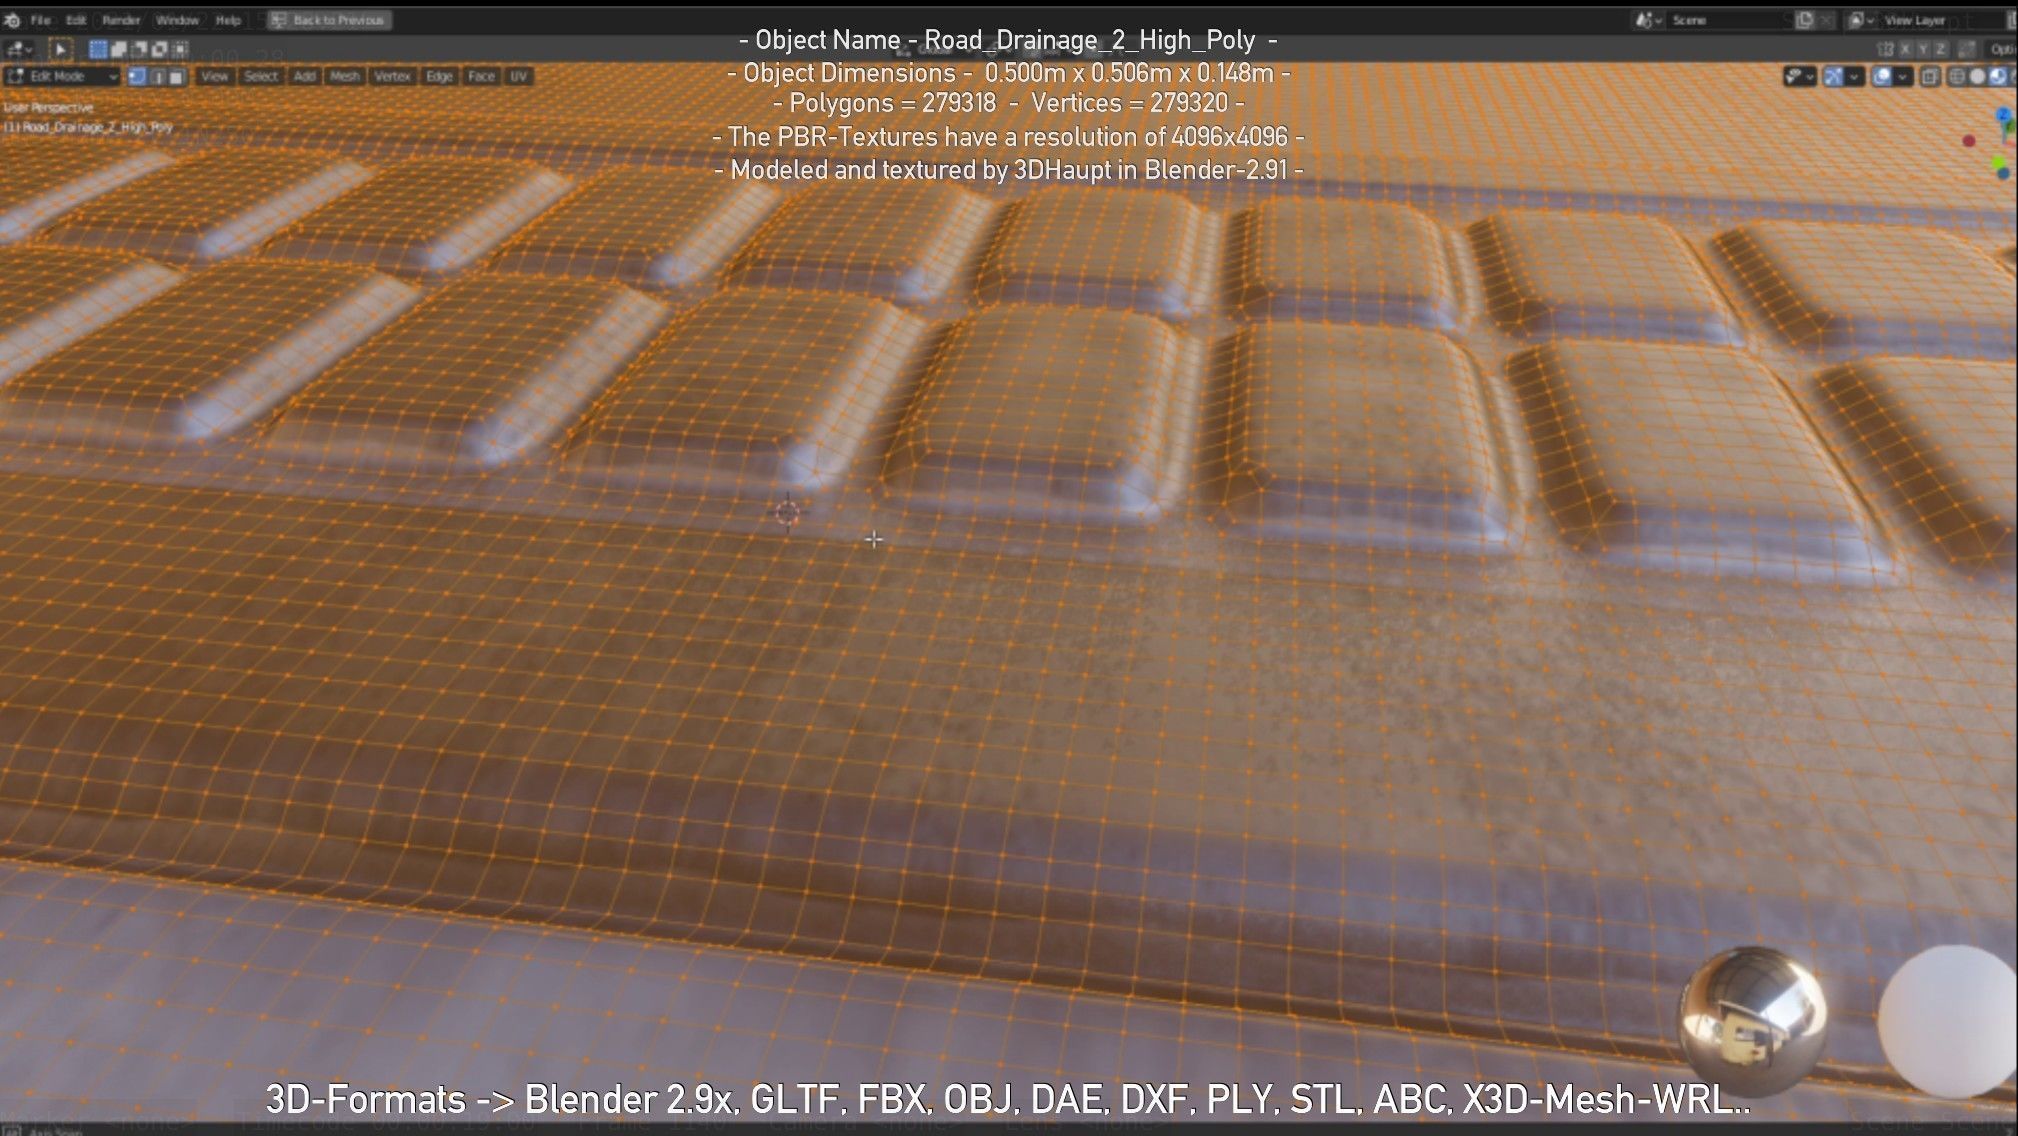The width and height of the screenshot is (2018, 1136).
Task: Toggle Y axis mirror
Action: point(1923,49)
